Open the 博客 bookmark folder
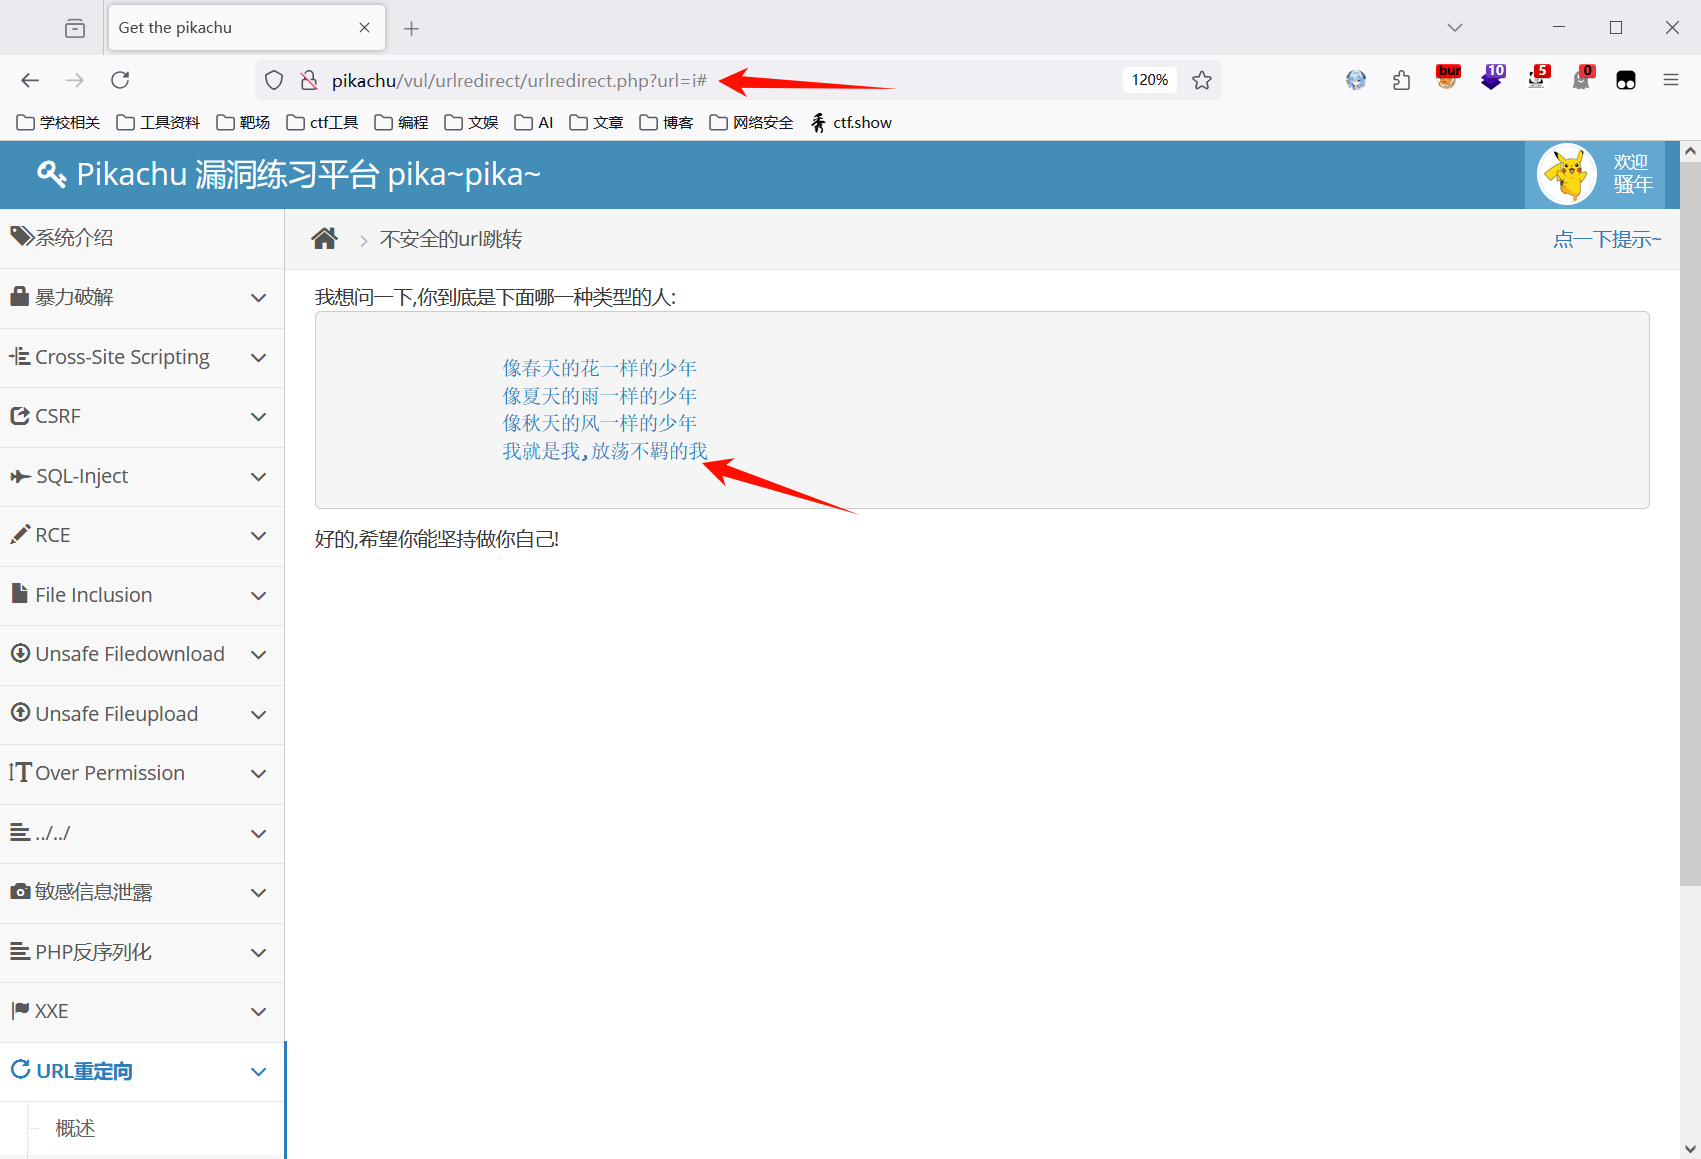This screenshot has width=1701, height=1159. pos(667,122)
